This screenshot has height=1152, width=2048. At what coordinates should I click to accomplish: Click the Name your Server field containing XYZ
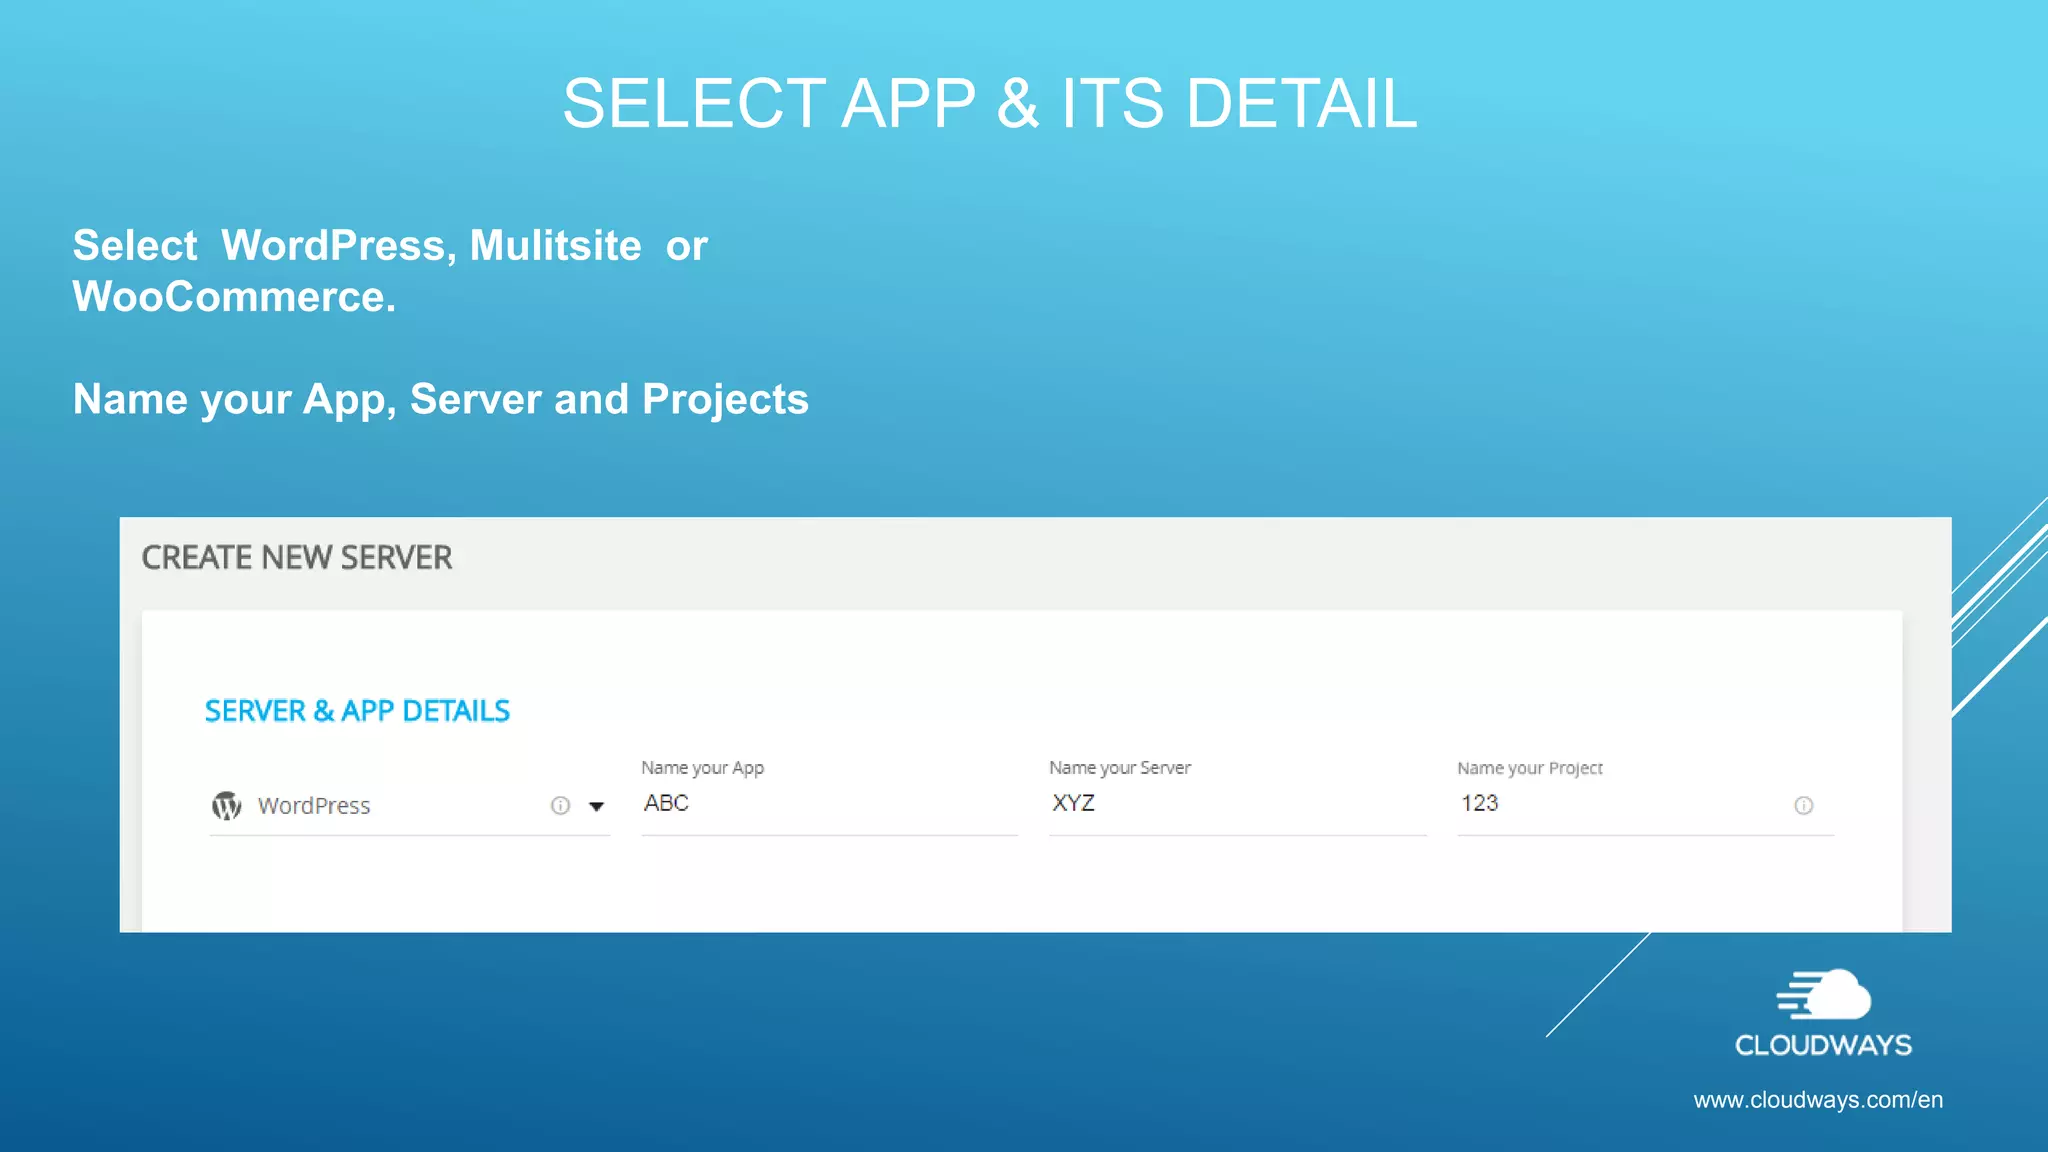tap(1238, 804)
